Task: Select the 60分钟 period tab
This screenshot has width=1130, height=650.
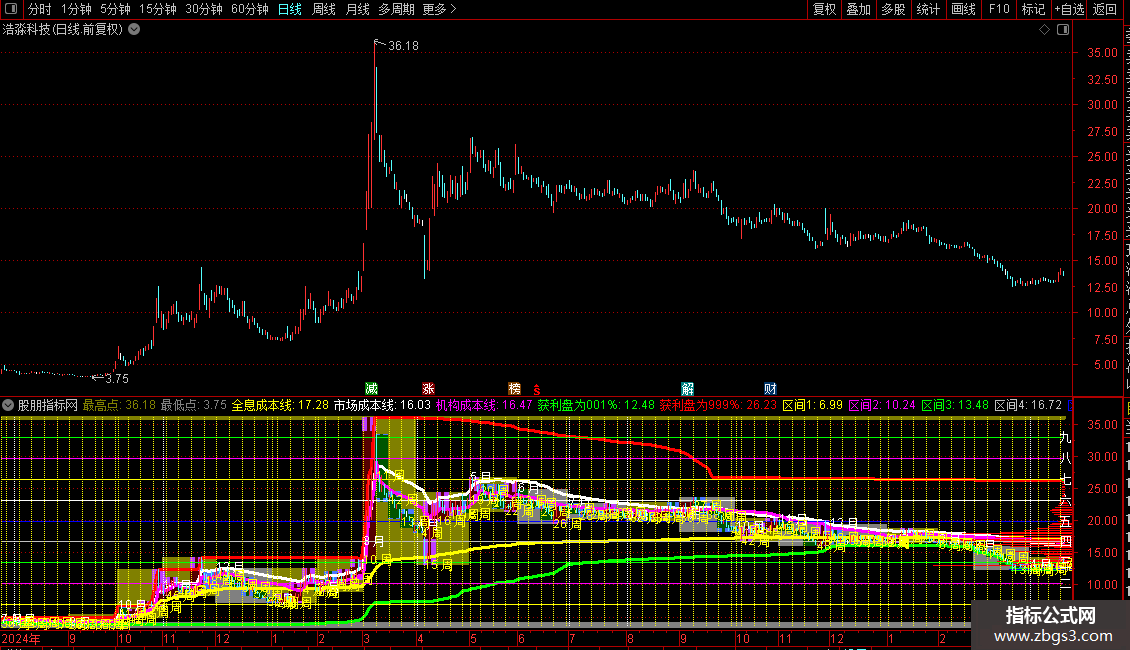Action: (x=249, y=9)
